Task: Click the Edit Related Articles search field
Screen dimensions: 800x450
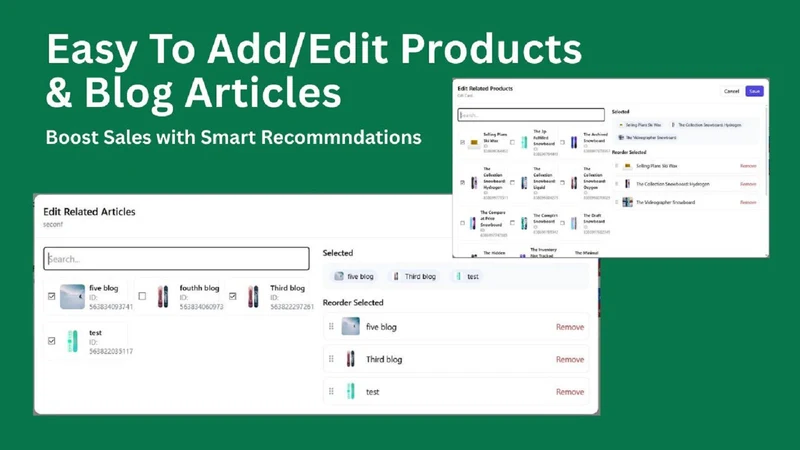Action: tap(176, 259)
